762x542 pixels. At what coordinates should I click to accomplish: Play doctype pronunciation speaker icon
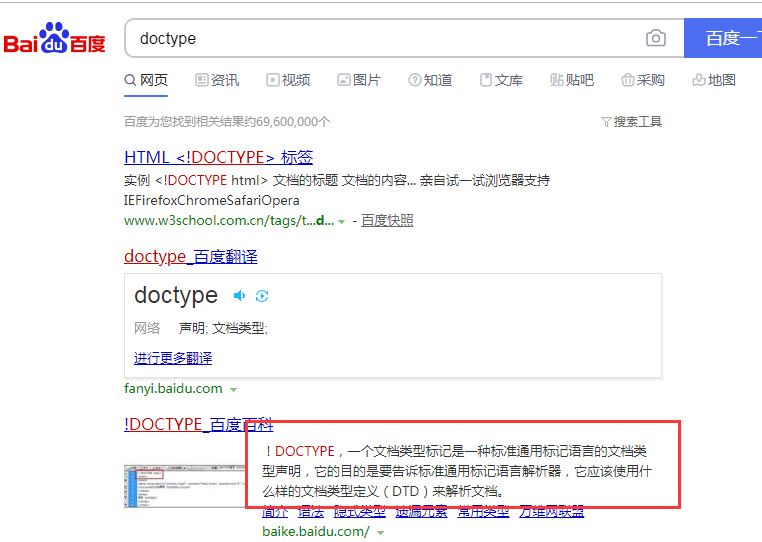coord(240,296)
